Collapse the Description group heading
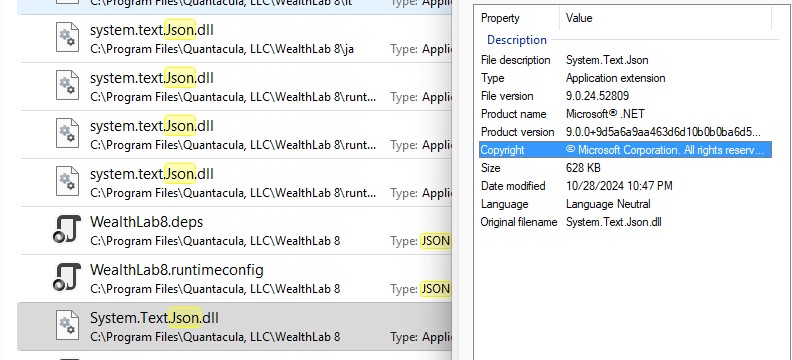Image resolution: width=792 pixels, height=360 pixels. tap(517, 40)
